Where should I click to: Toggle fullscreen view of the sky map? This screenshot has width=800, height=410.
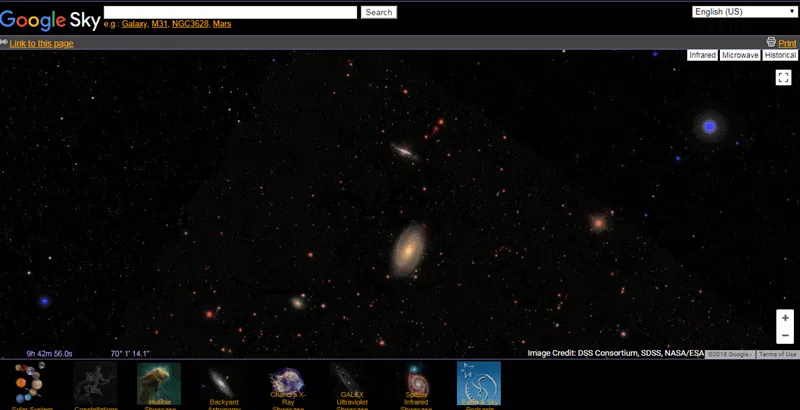click(784, 78)
